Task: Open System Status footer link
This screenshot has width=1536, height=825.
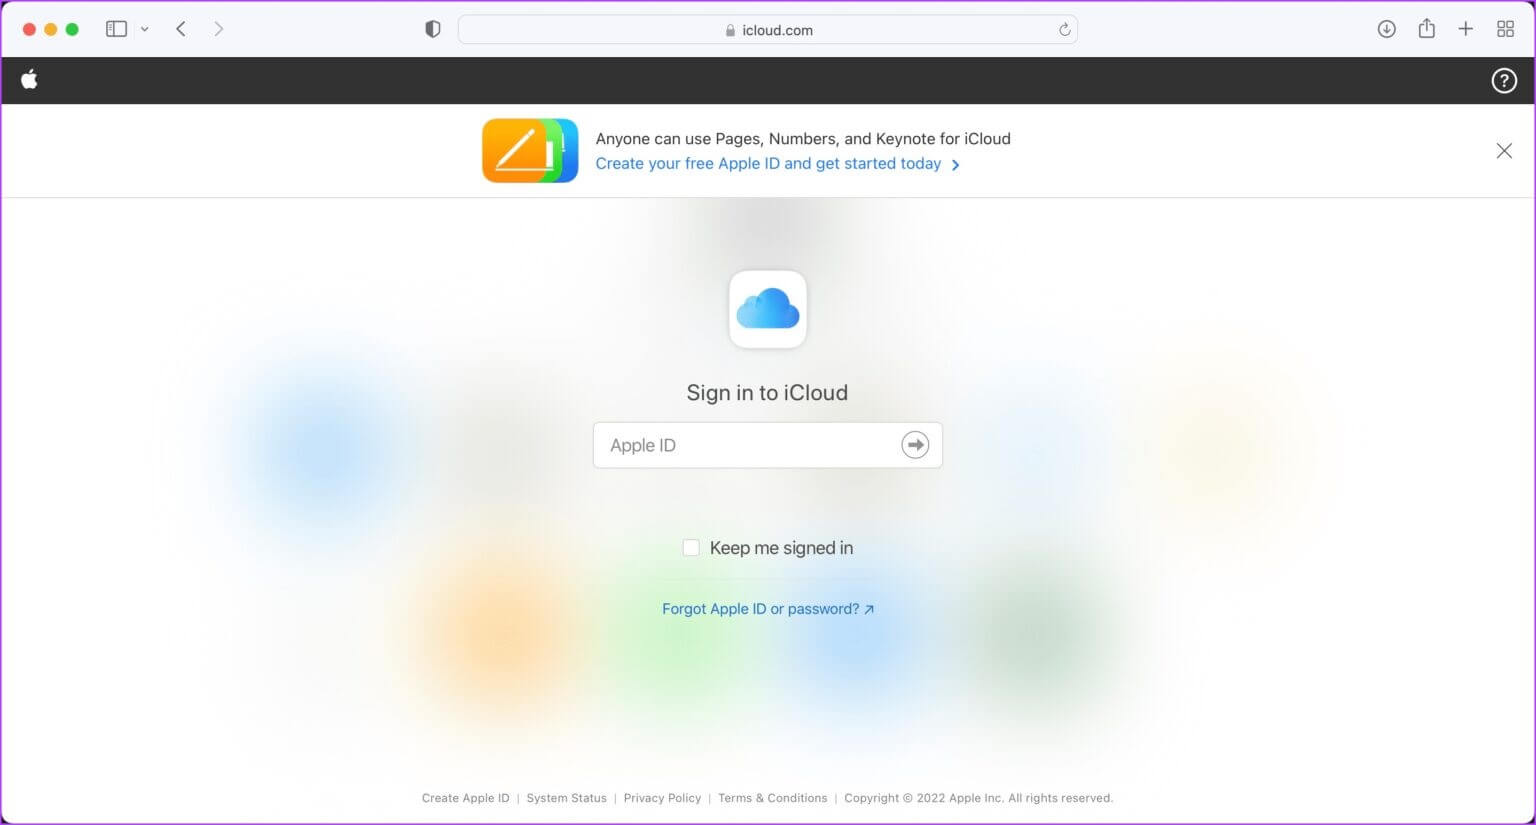Action: 566,798
